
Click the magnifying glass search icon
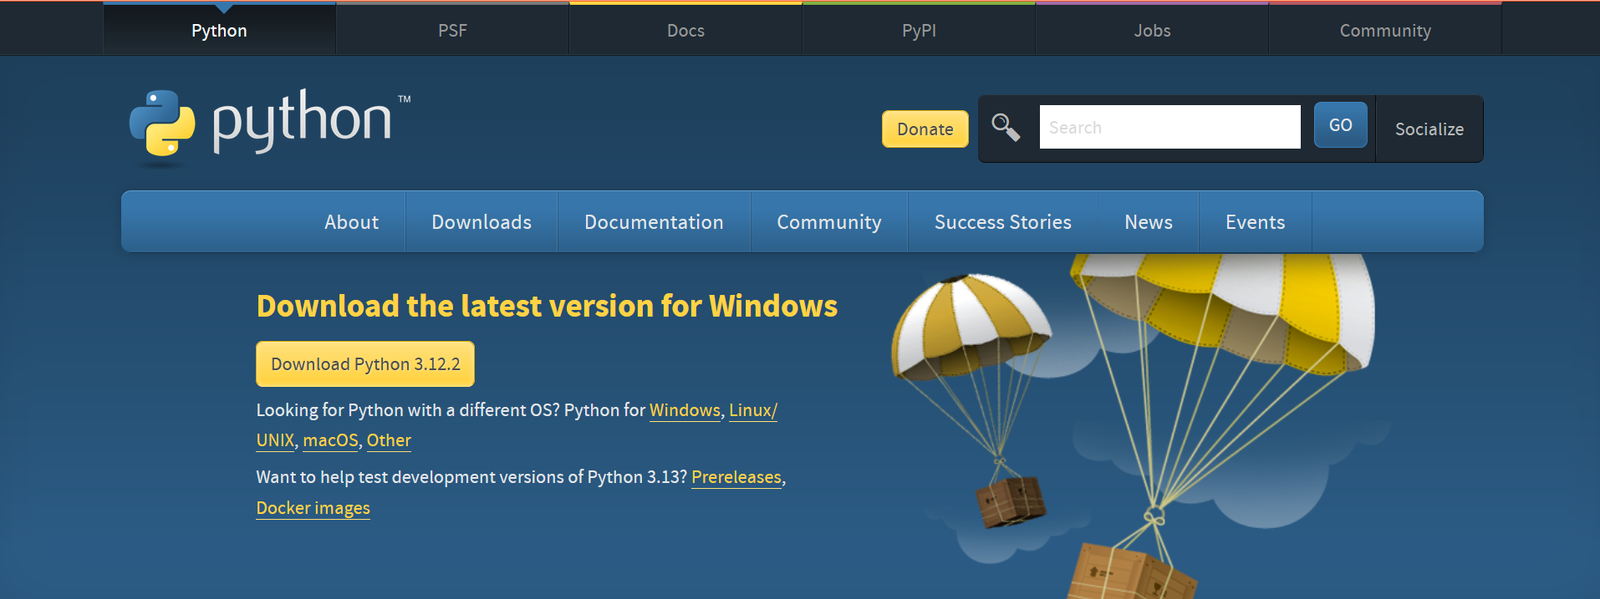click(x=1006, y=128)
